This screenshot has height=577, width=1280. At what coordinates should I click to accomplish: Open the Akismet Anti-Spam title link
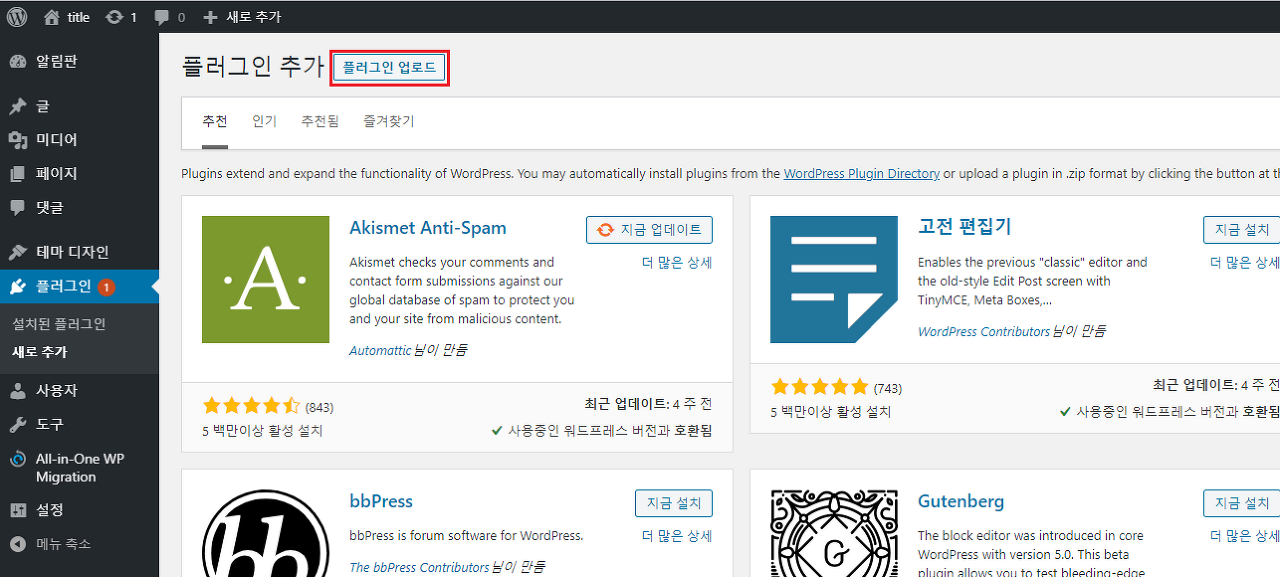tap(428, 228)
